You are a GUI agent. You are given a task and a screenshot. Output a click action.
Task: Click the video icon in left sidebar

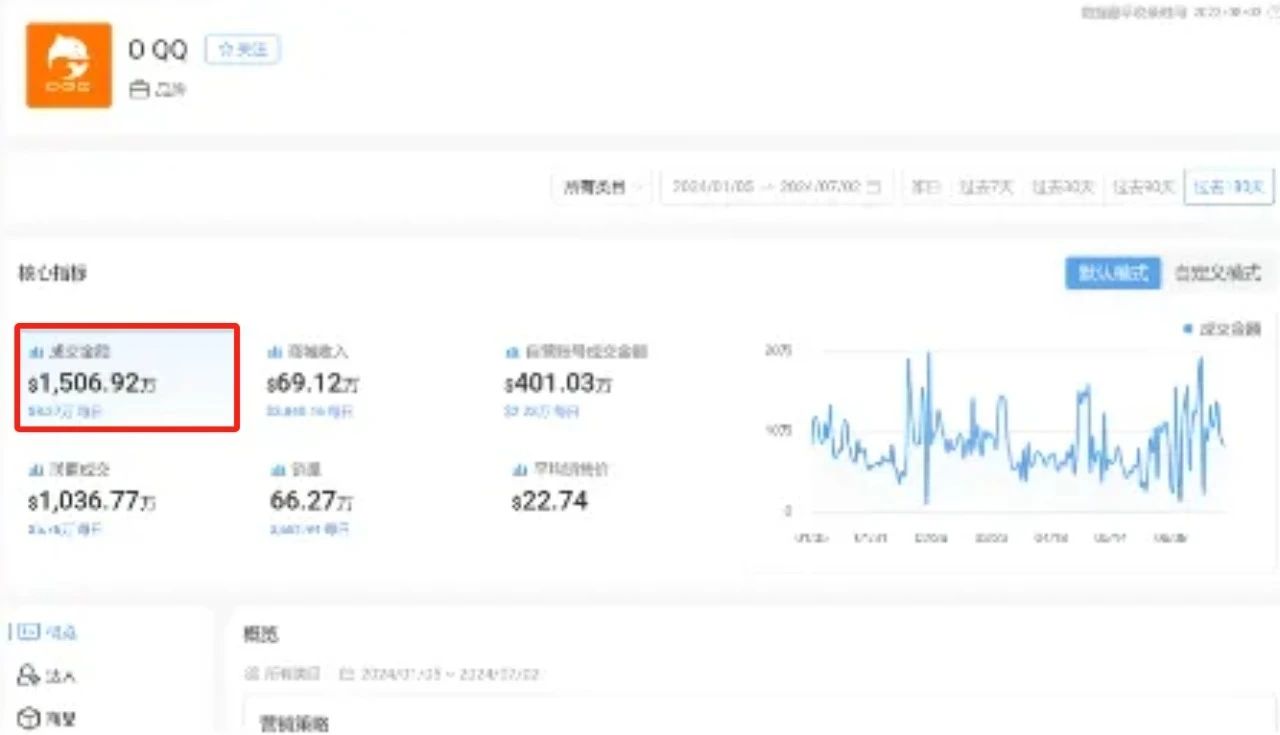click(29, 631)
